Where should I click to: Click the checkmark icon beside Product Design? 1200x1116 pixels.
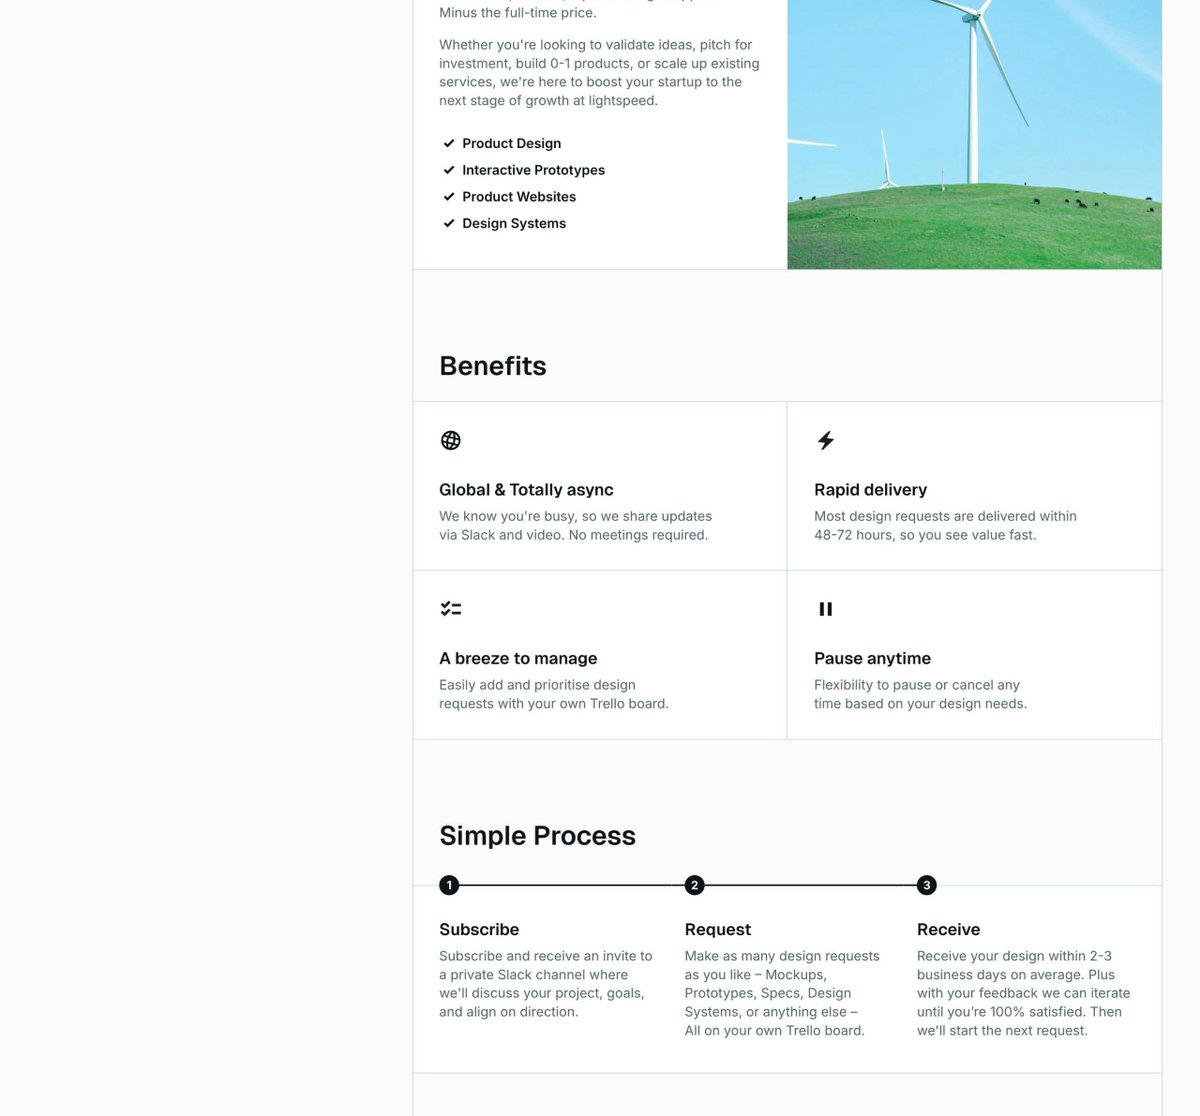coord(449,143)
